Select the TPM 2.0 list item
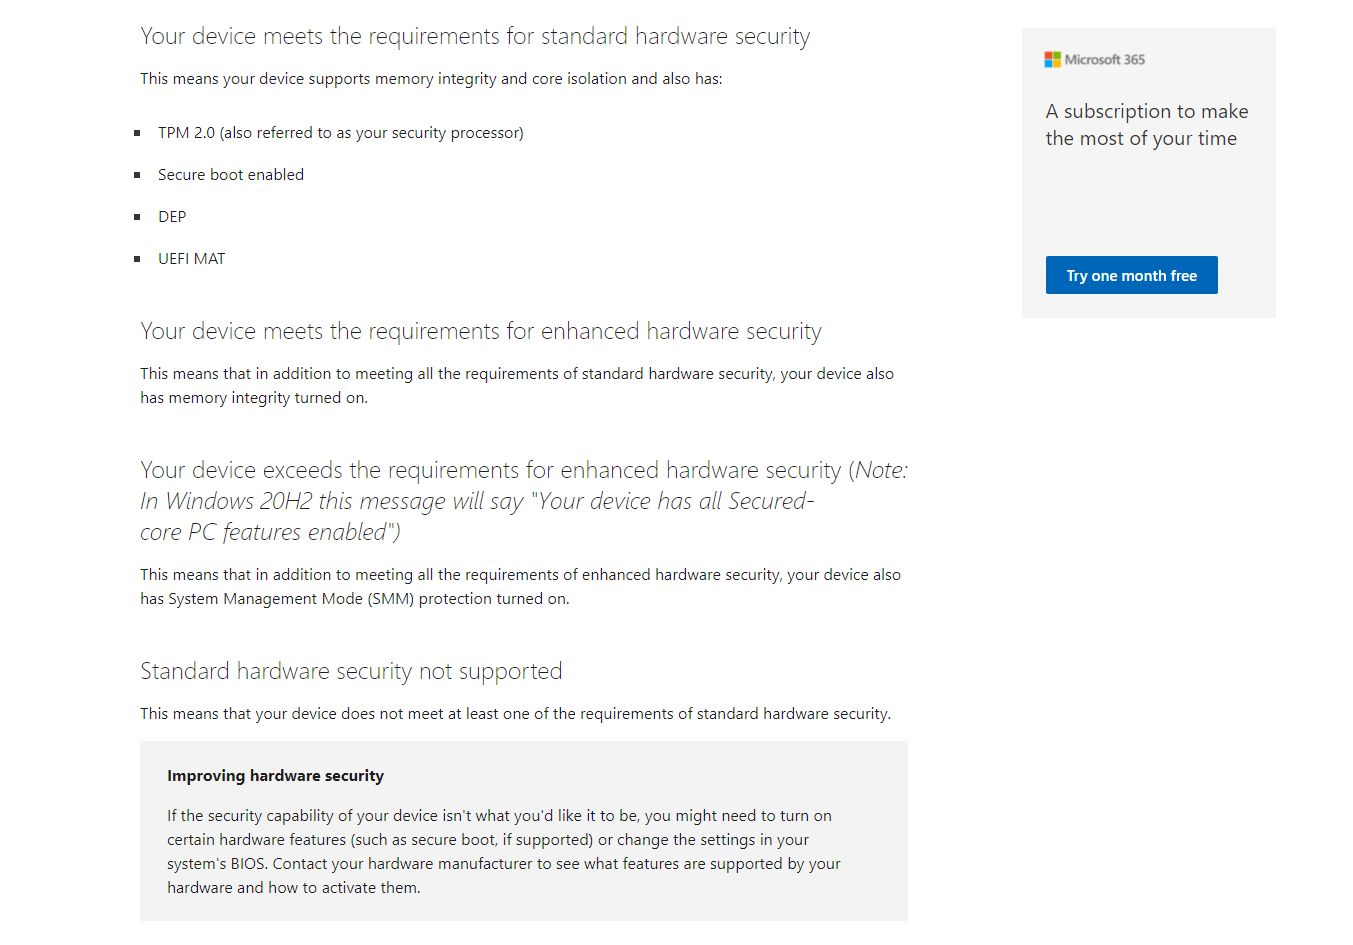Image resolution: width=1353 pixels, height=945 pixels. 340,133
